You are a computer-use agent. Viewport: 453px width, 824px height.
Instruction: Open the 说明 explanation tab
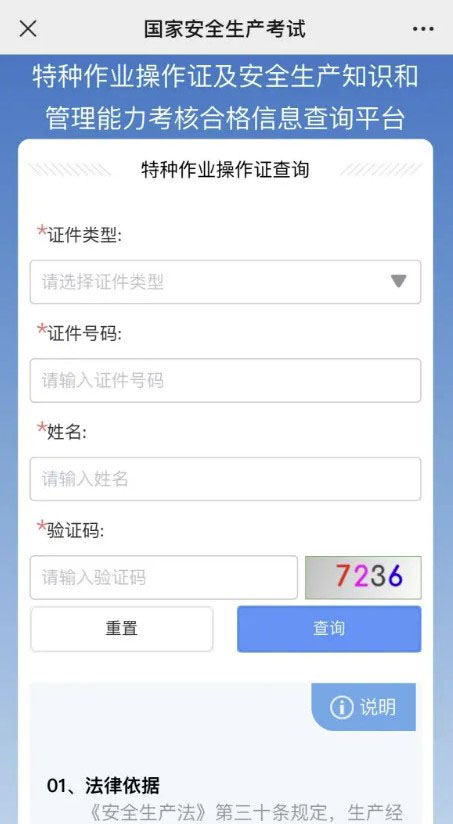(364, 707)
